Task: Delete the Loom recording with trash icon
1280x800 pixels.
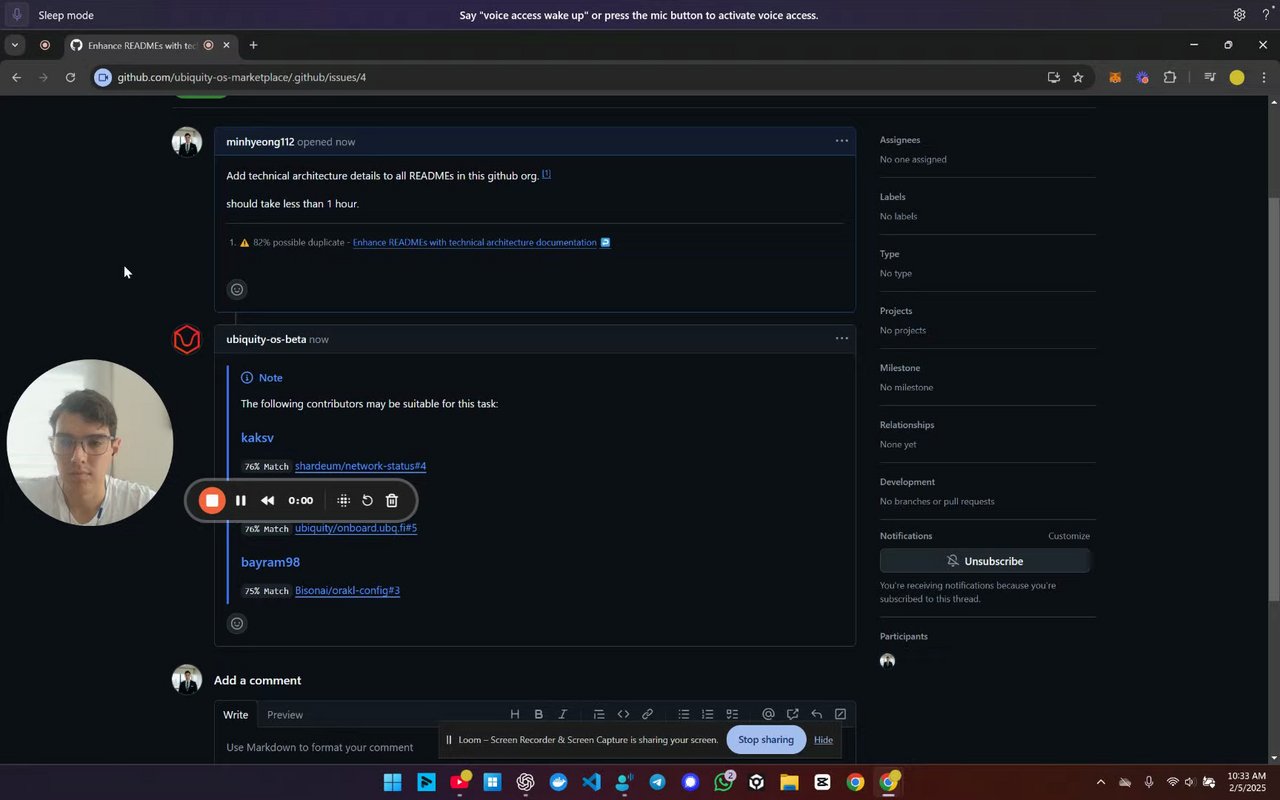Action: click(x=392, y=500)
